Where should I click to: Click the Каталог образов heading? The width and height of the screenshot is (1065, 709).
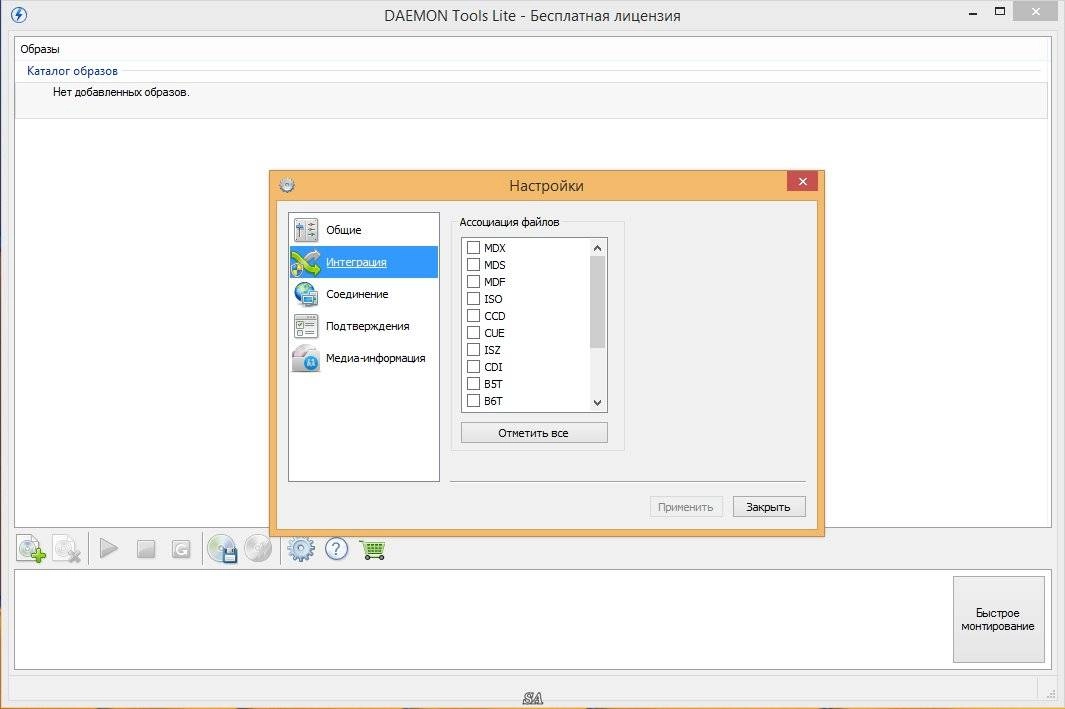[x=72, y=71]
